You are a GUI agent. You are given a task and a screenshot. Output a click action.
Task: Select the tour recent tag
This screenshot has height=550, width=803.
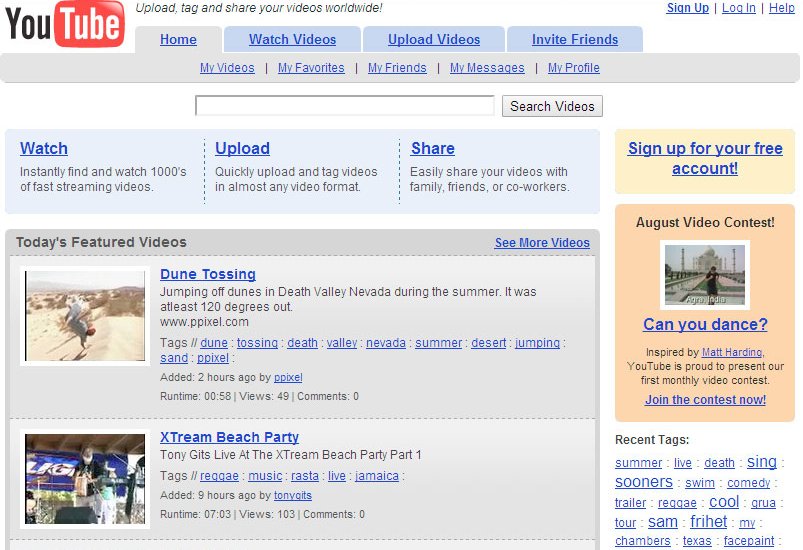[x=625, y=523]
